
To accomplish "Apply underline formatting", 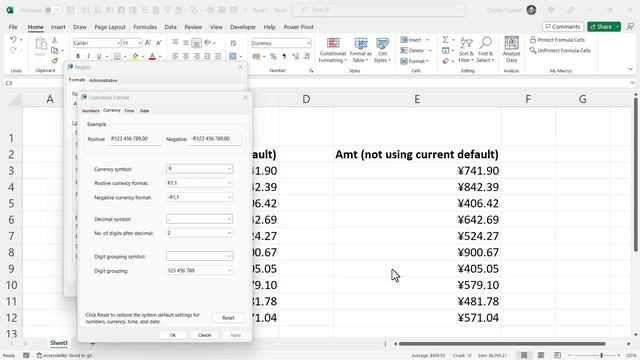I will (x=99, y=56).
